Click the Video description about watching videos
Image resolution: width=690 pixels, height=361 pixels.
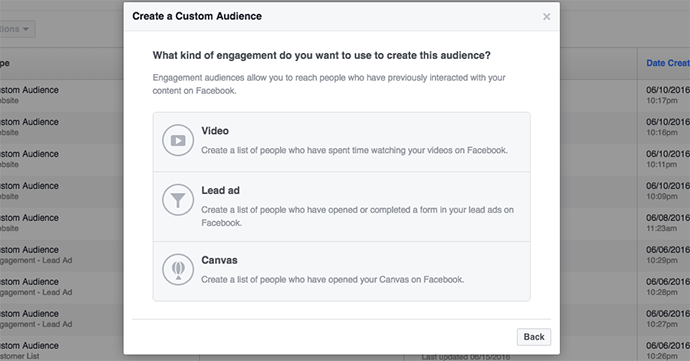tap(354, 150)
